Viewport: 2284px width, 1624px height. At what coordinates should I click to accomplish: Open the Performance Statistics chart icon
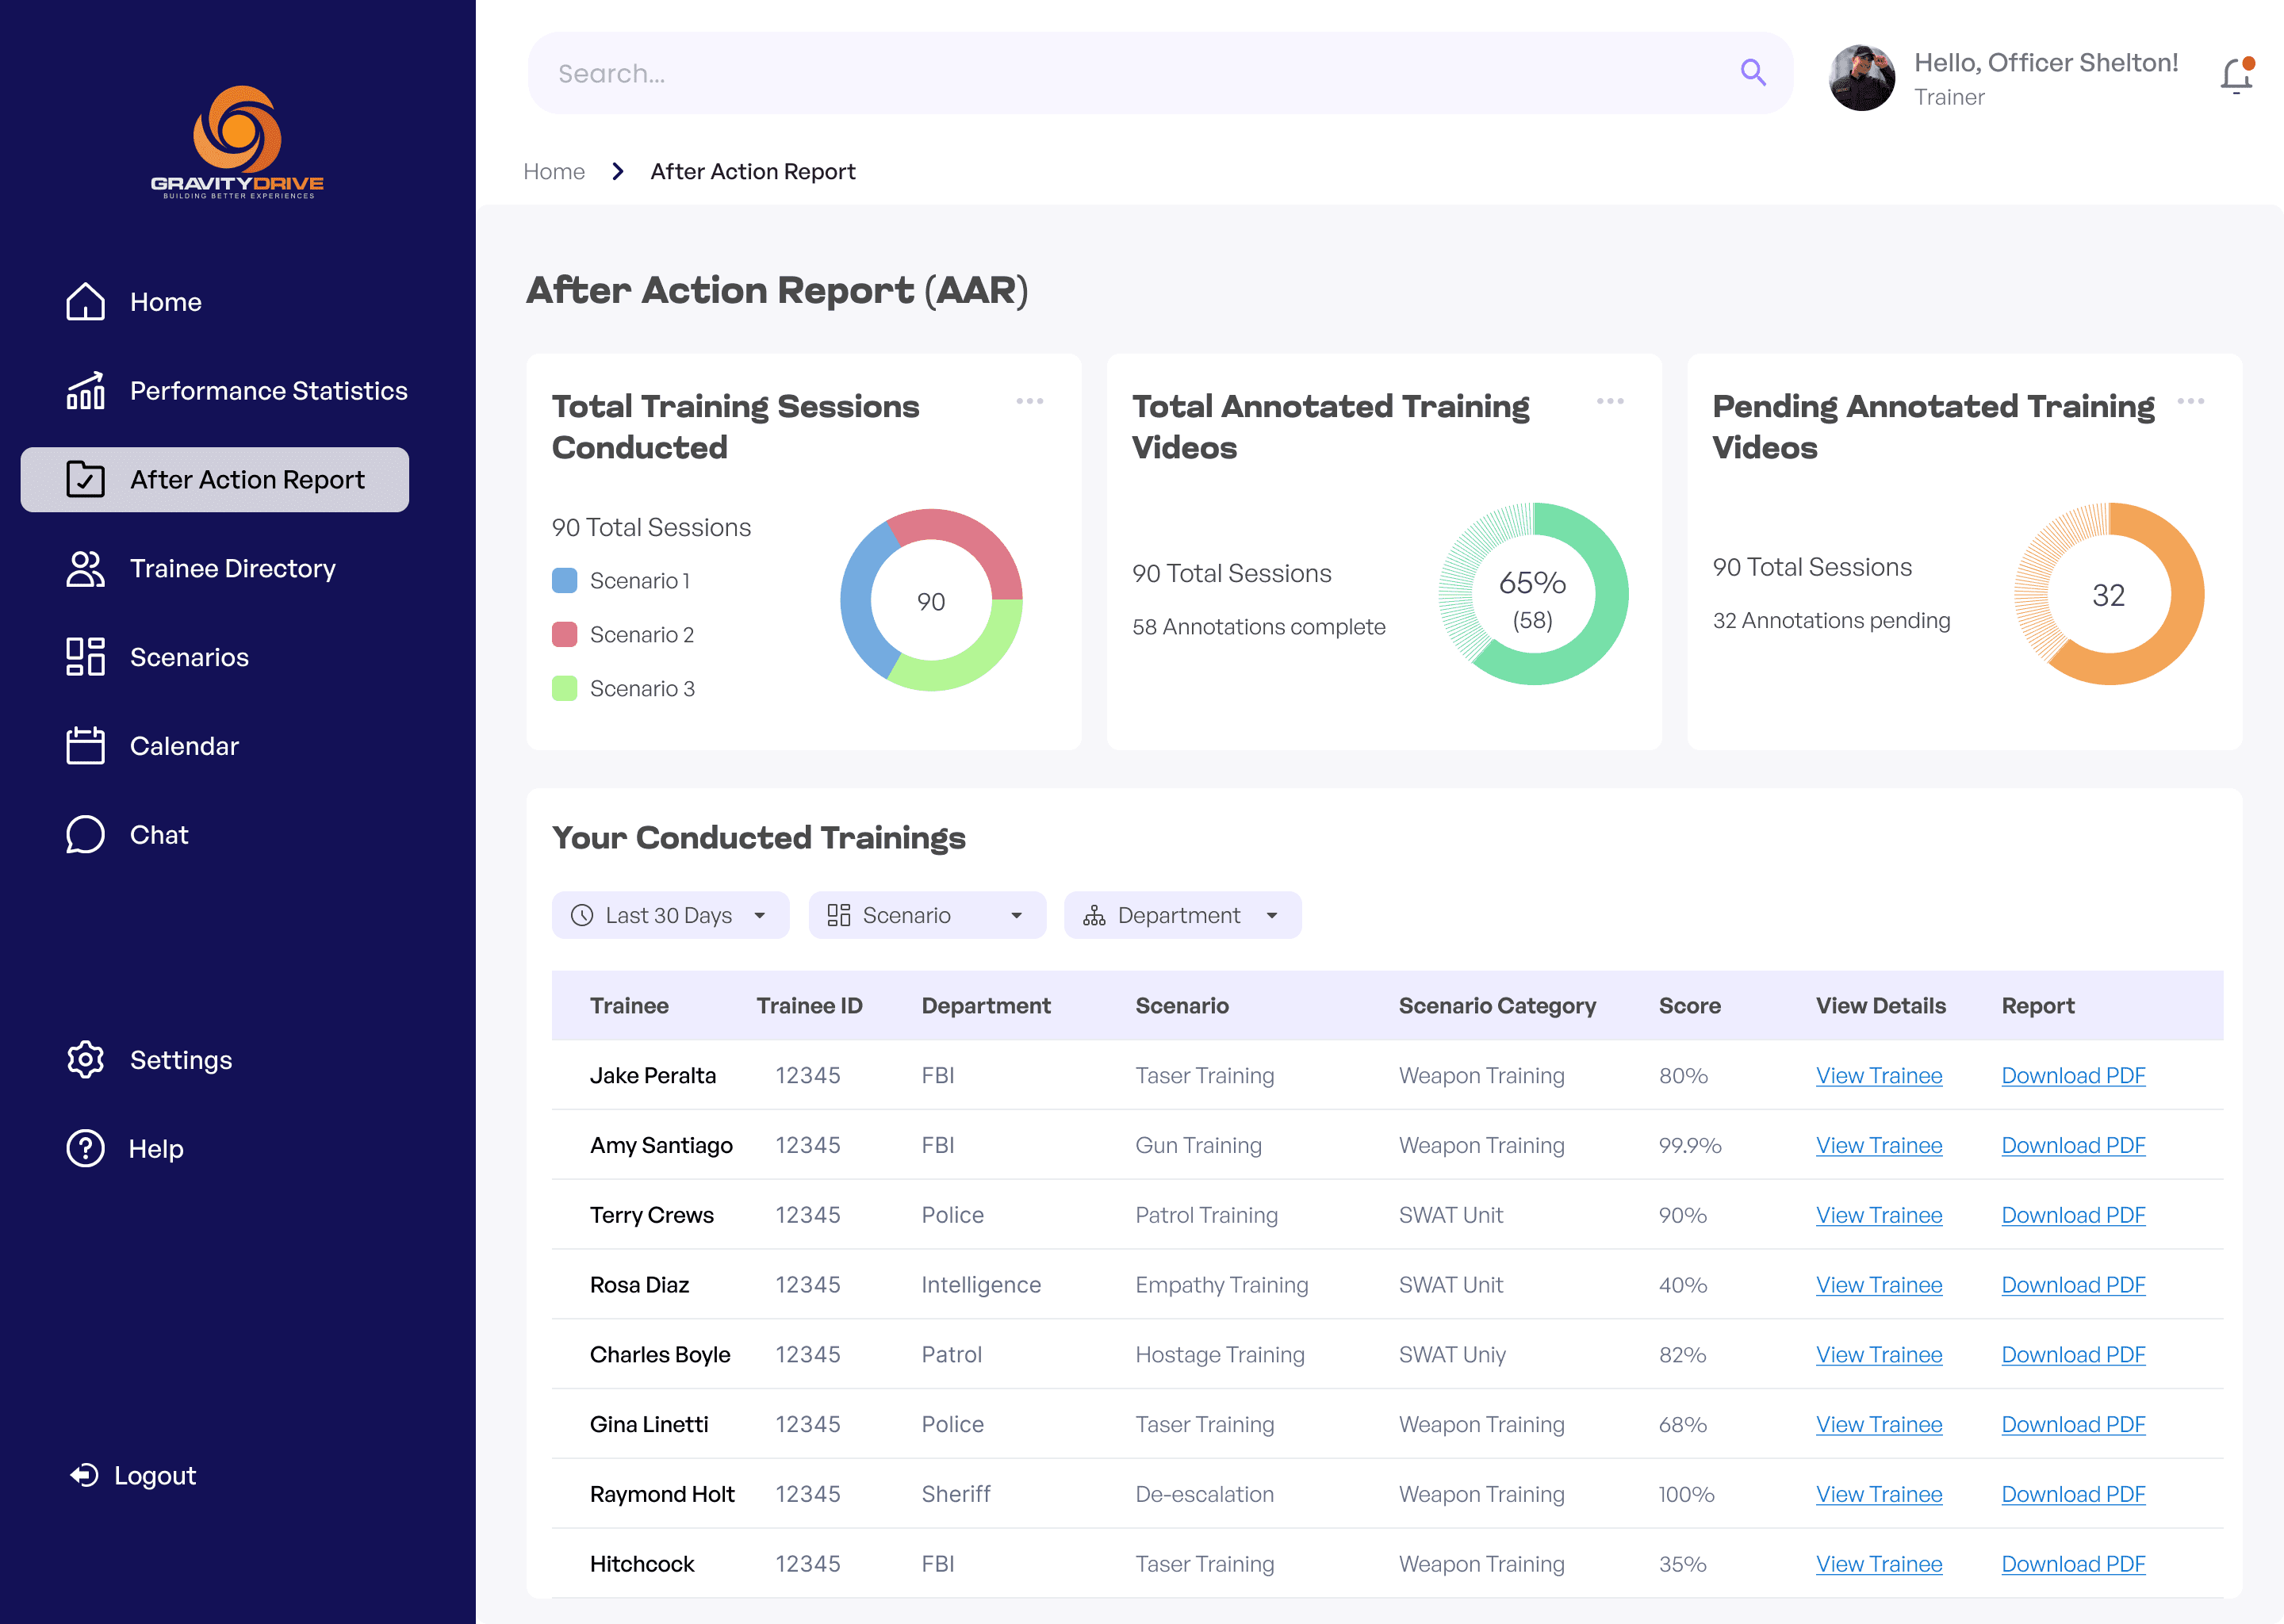point(85,391)
